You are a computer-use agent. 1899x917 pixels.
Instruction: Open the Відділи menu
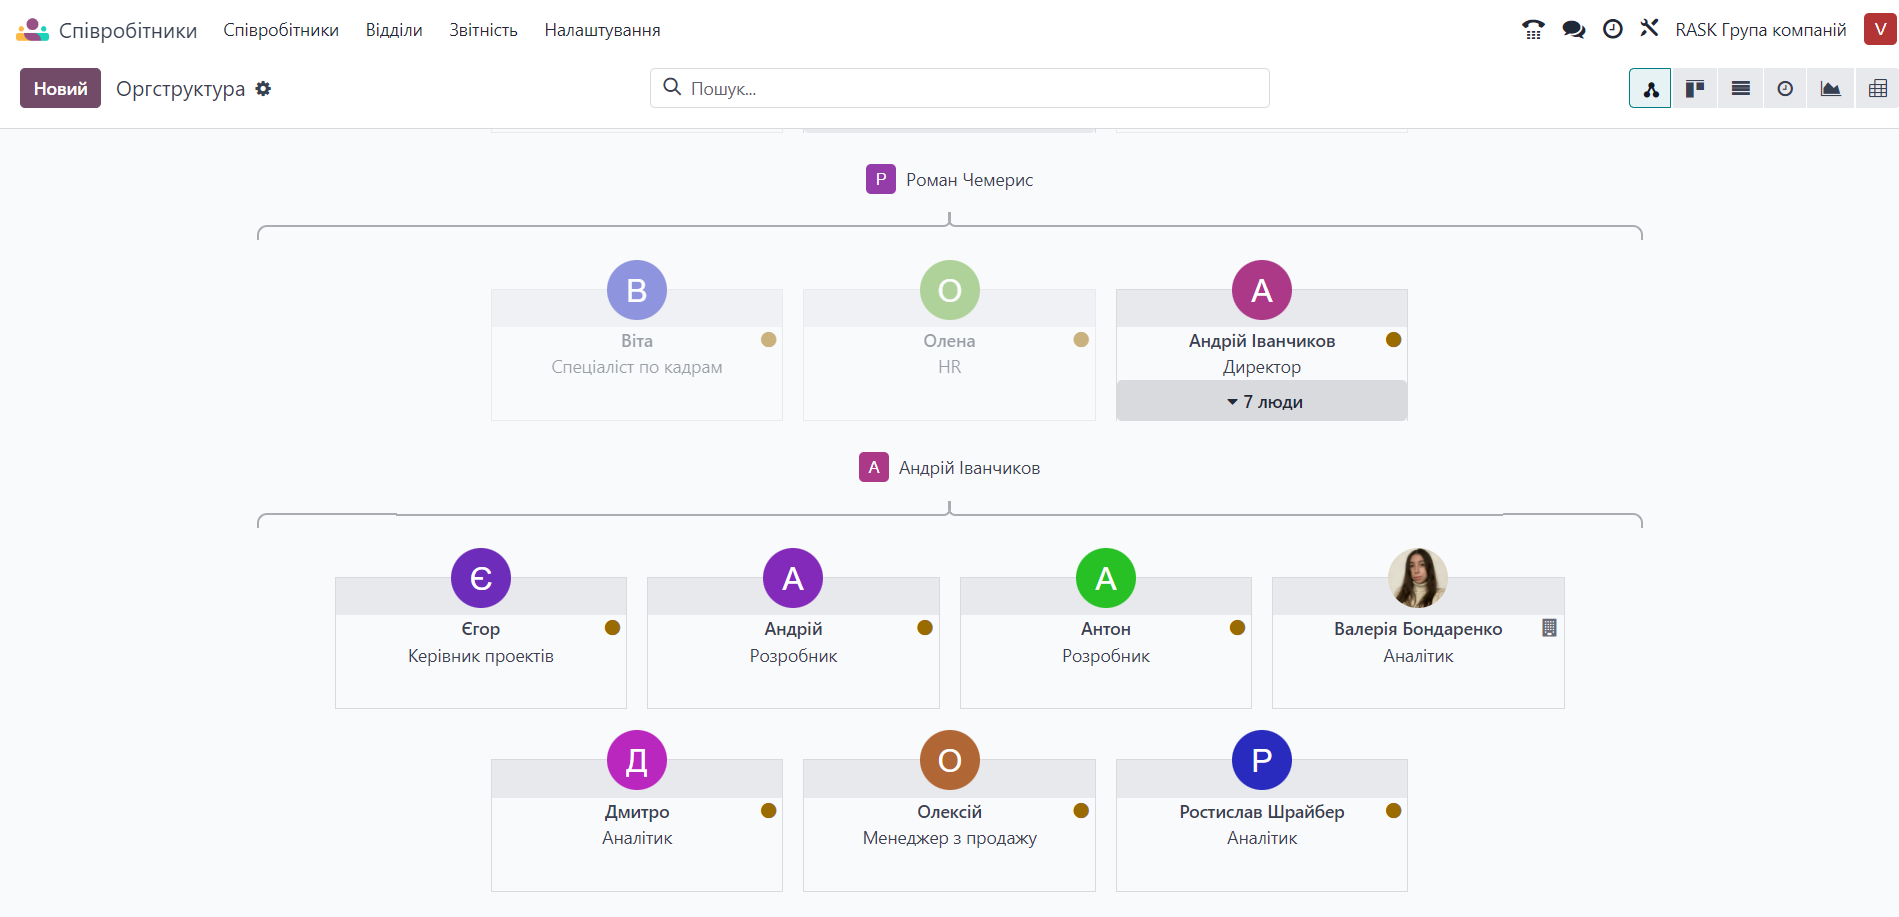pos(394,30)
